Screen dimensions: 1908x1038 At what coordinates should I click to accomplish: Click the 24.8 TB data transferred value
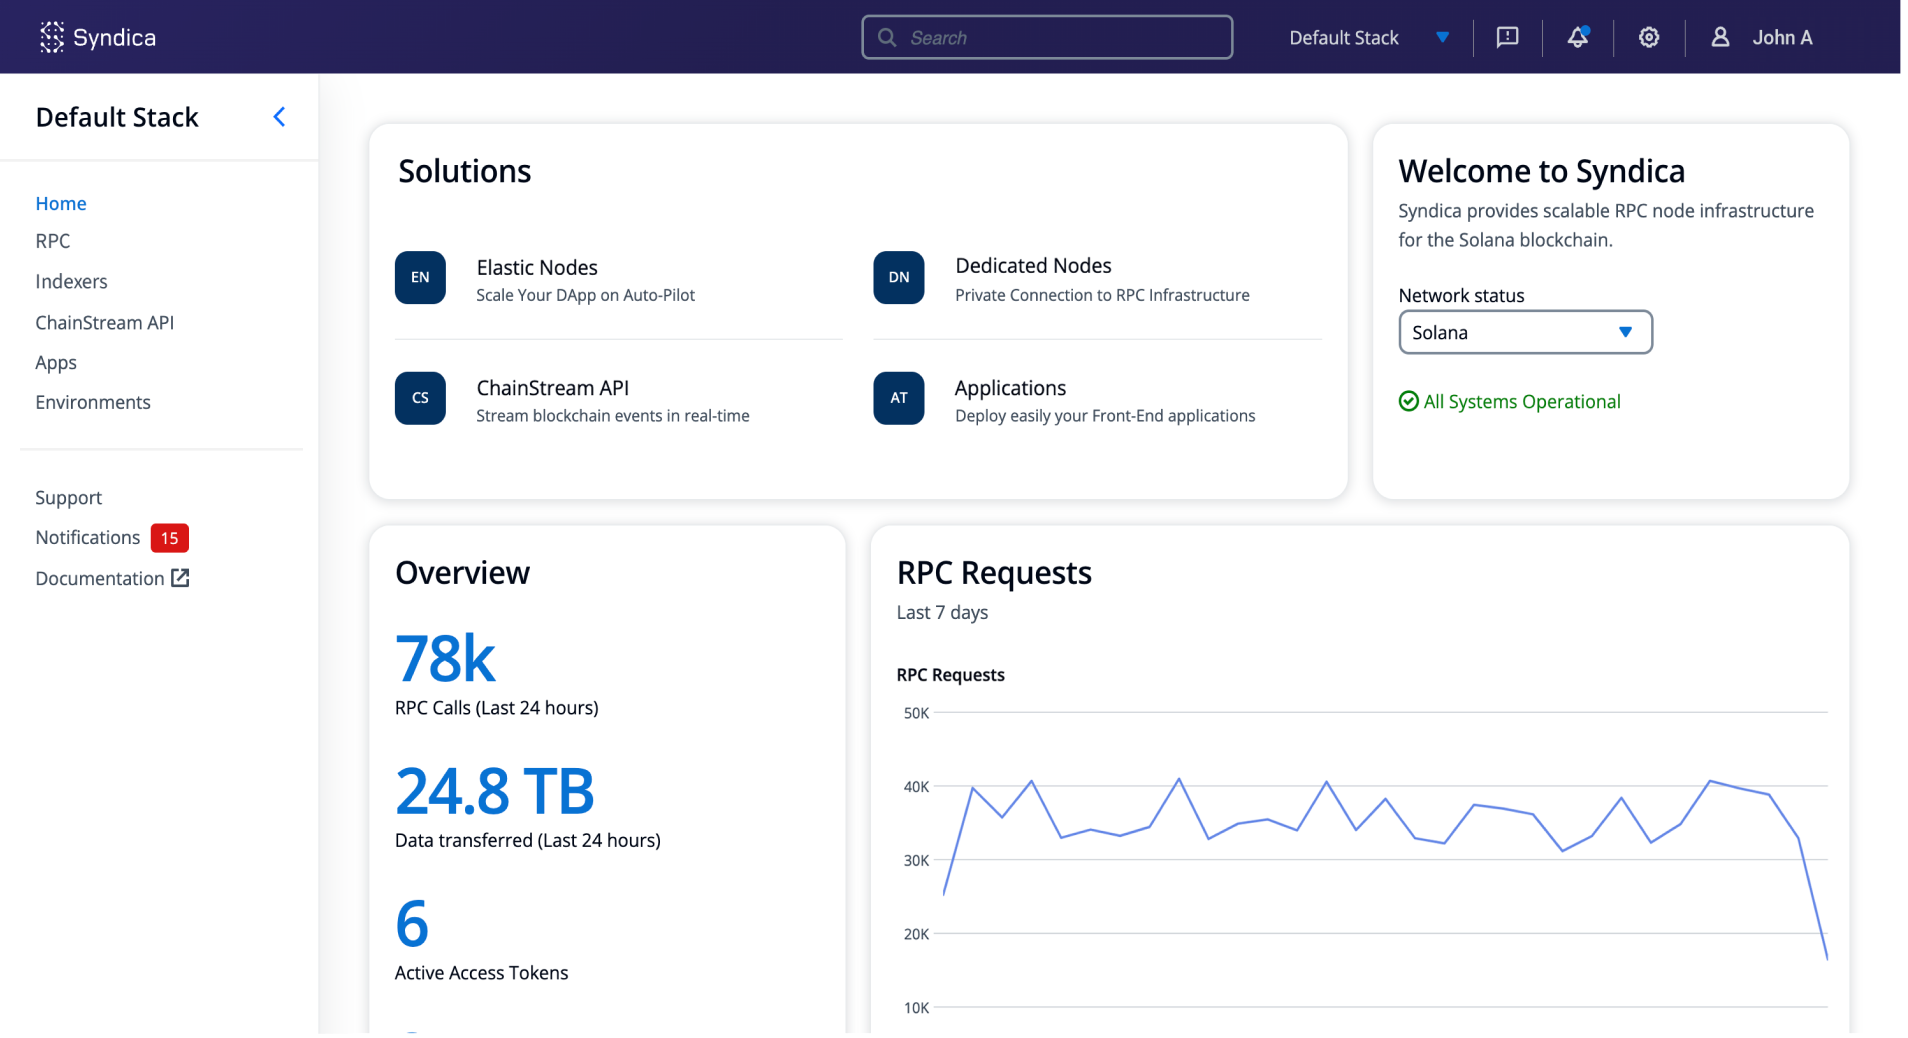pyautogui.click(x=495, y=791)
